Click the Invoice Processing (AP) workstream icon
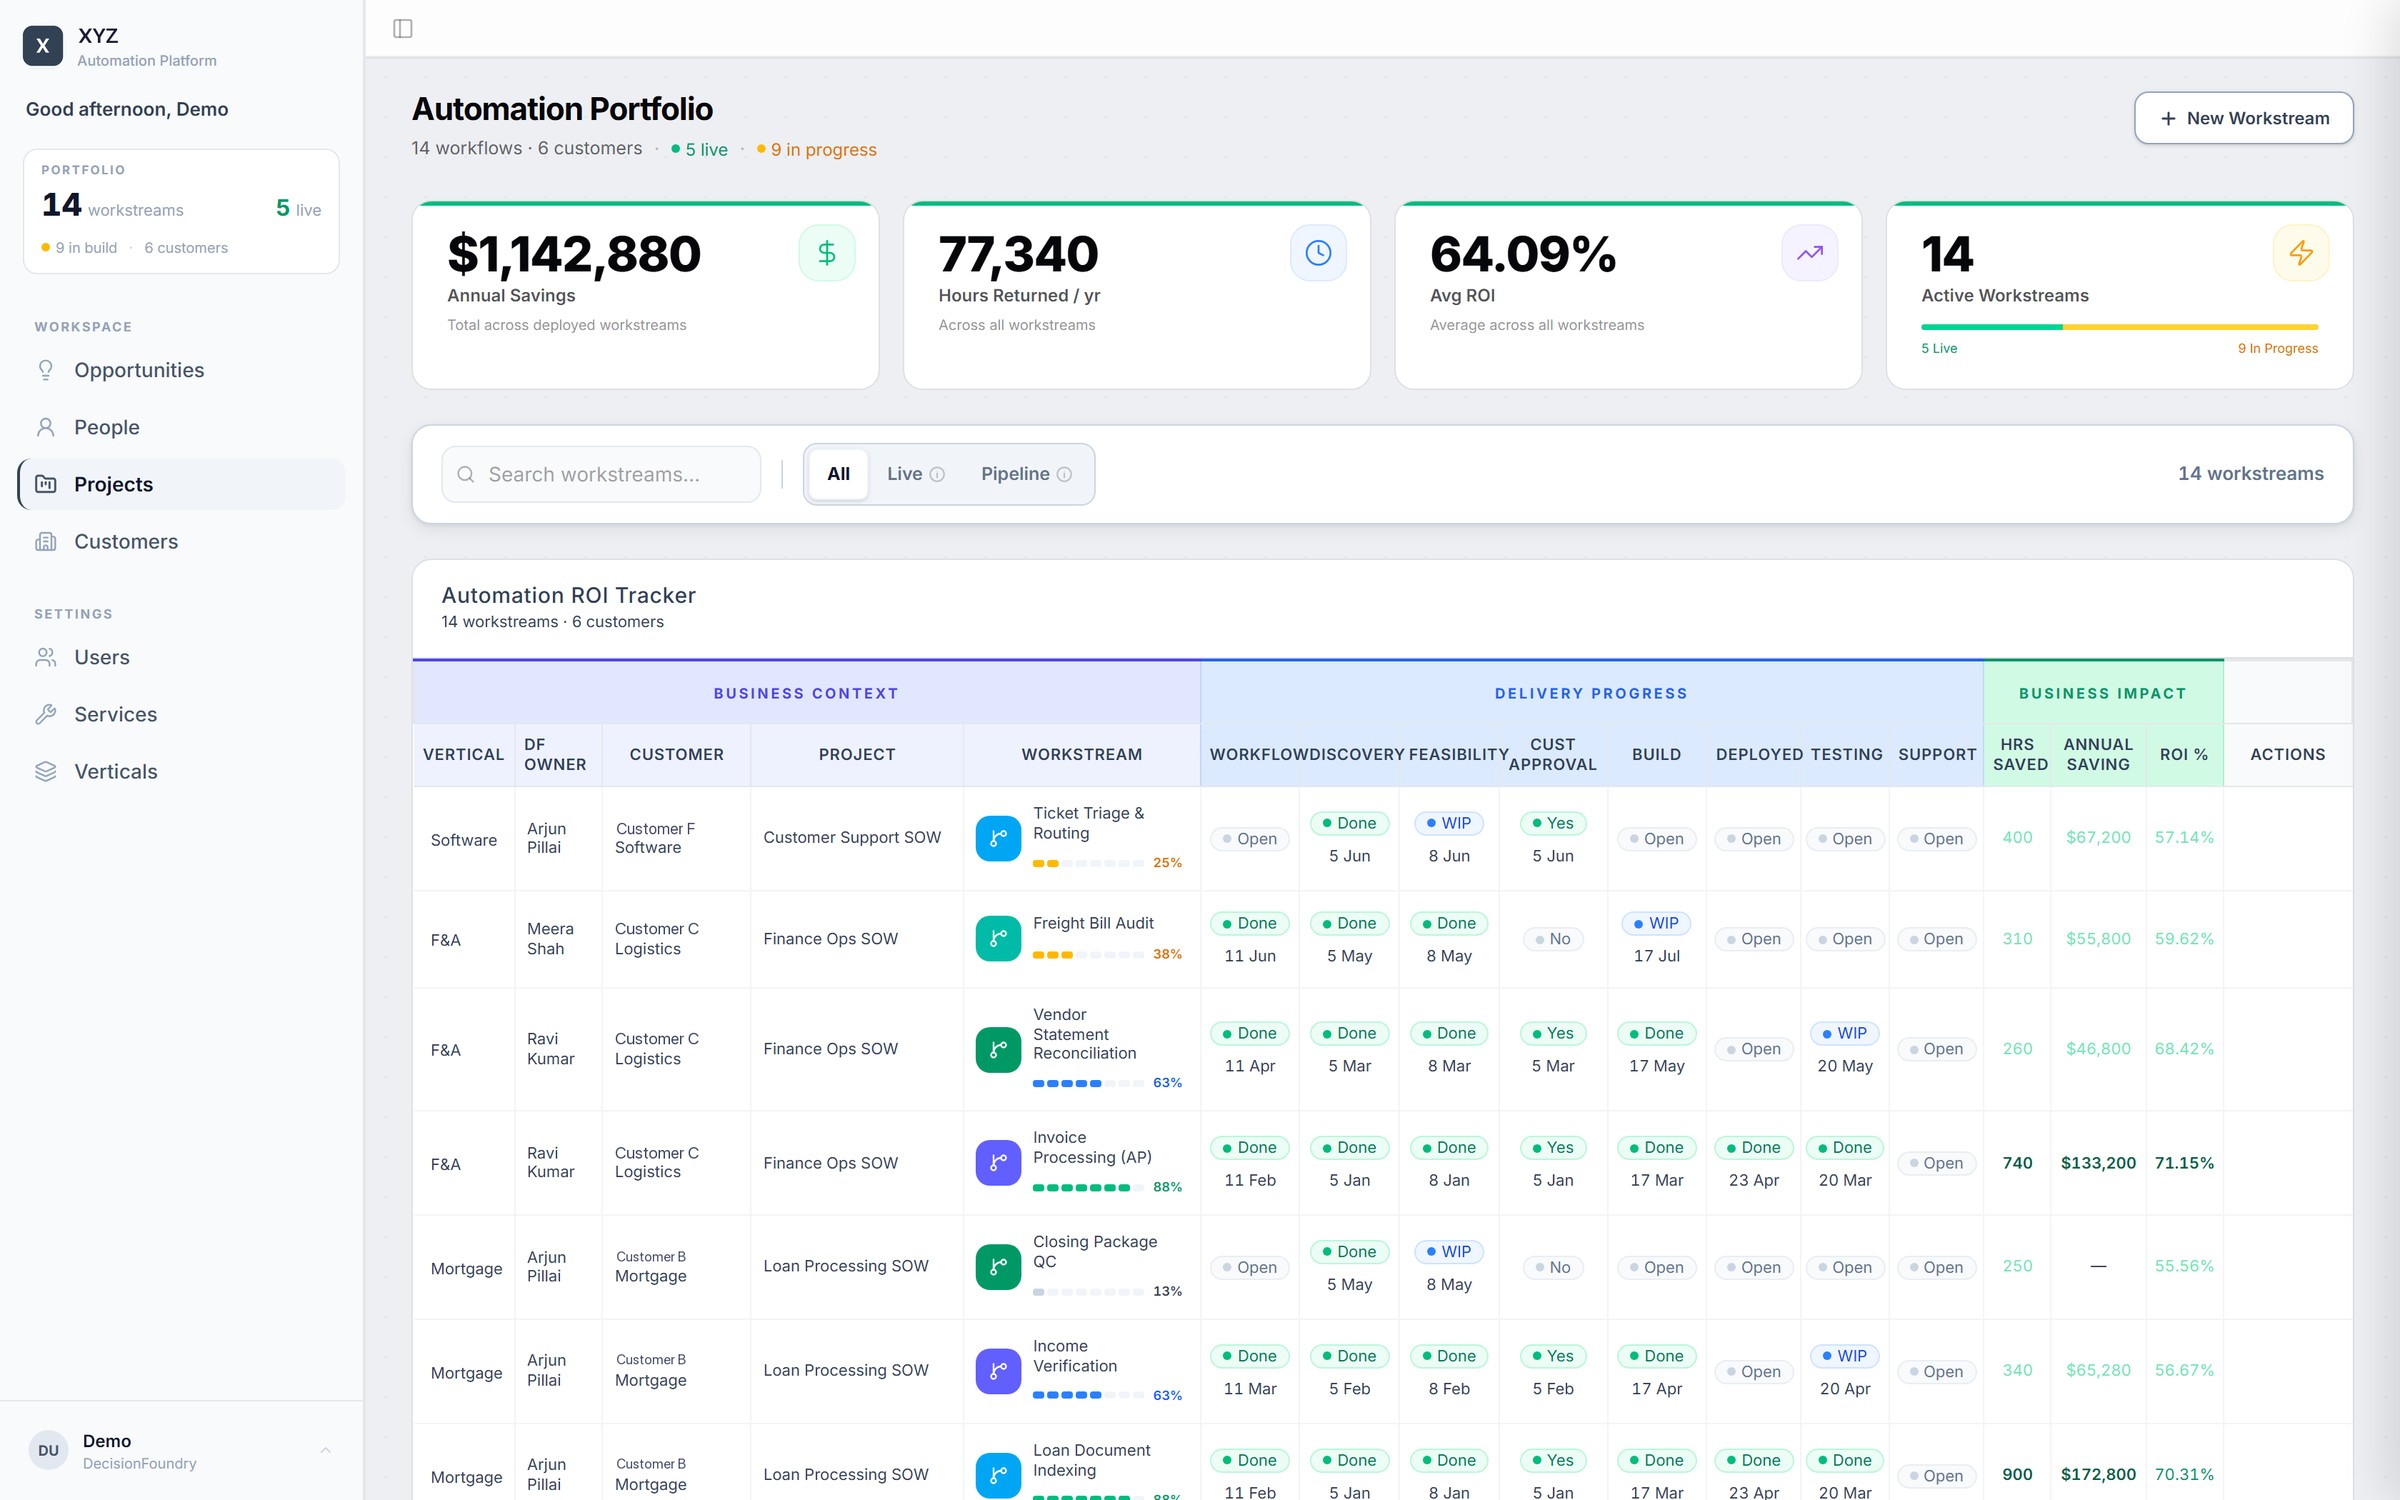Screen dimensions: 2400x1500 click(x=998, y=1163)
